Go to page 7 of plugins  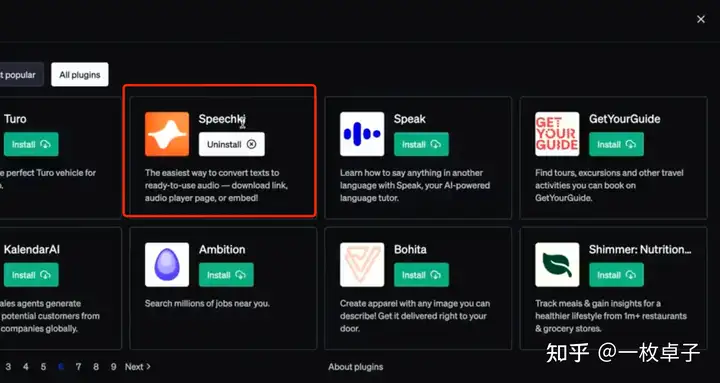pos(79,366)
